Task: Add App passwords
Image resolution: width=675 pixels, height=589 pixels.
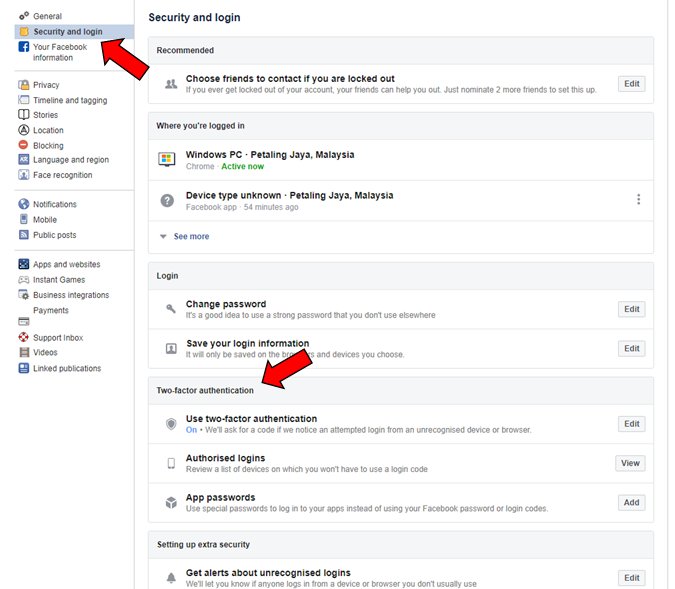Action: click(632, 502)
